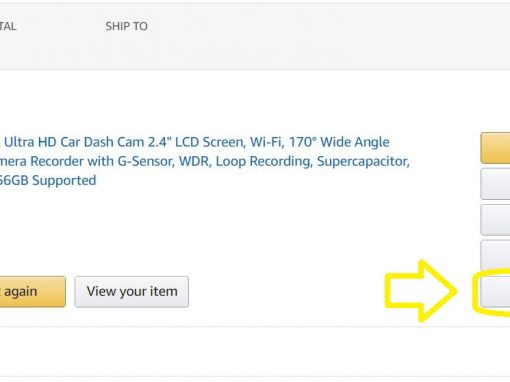
Task: Click the word Supercapacitor in the product title
Action: coord(363,162)
